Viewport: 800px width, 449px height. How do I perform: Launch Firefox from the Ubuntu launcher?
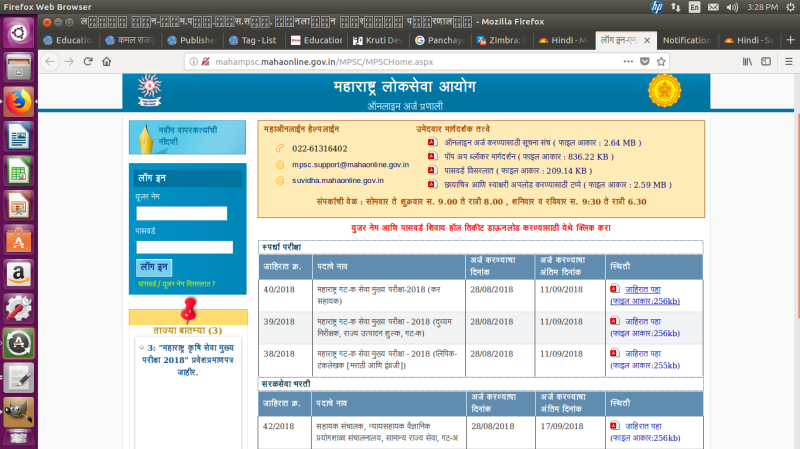[x=18, y=102]
